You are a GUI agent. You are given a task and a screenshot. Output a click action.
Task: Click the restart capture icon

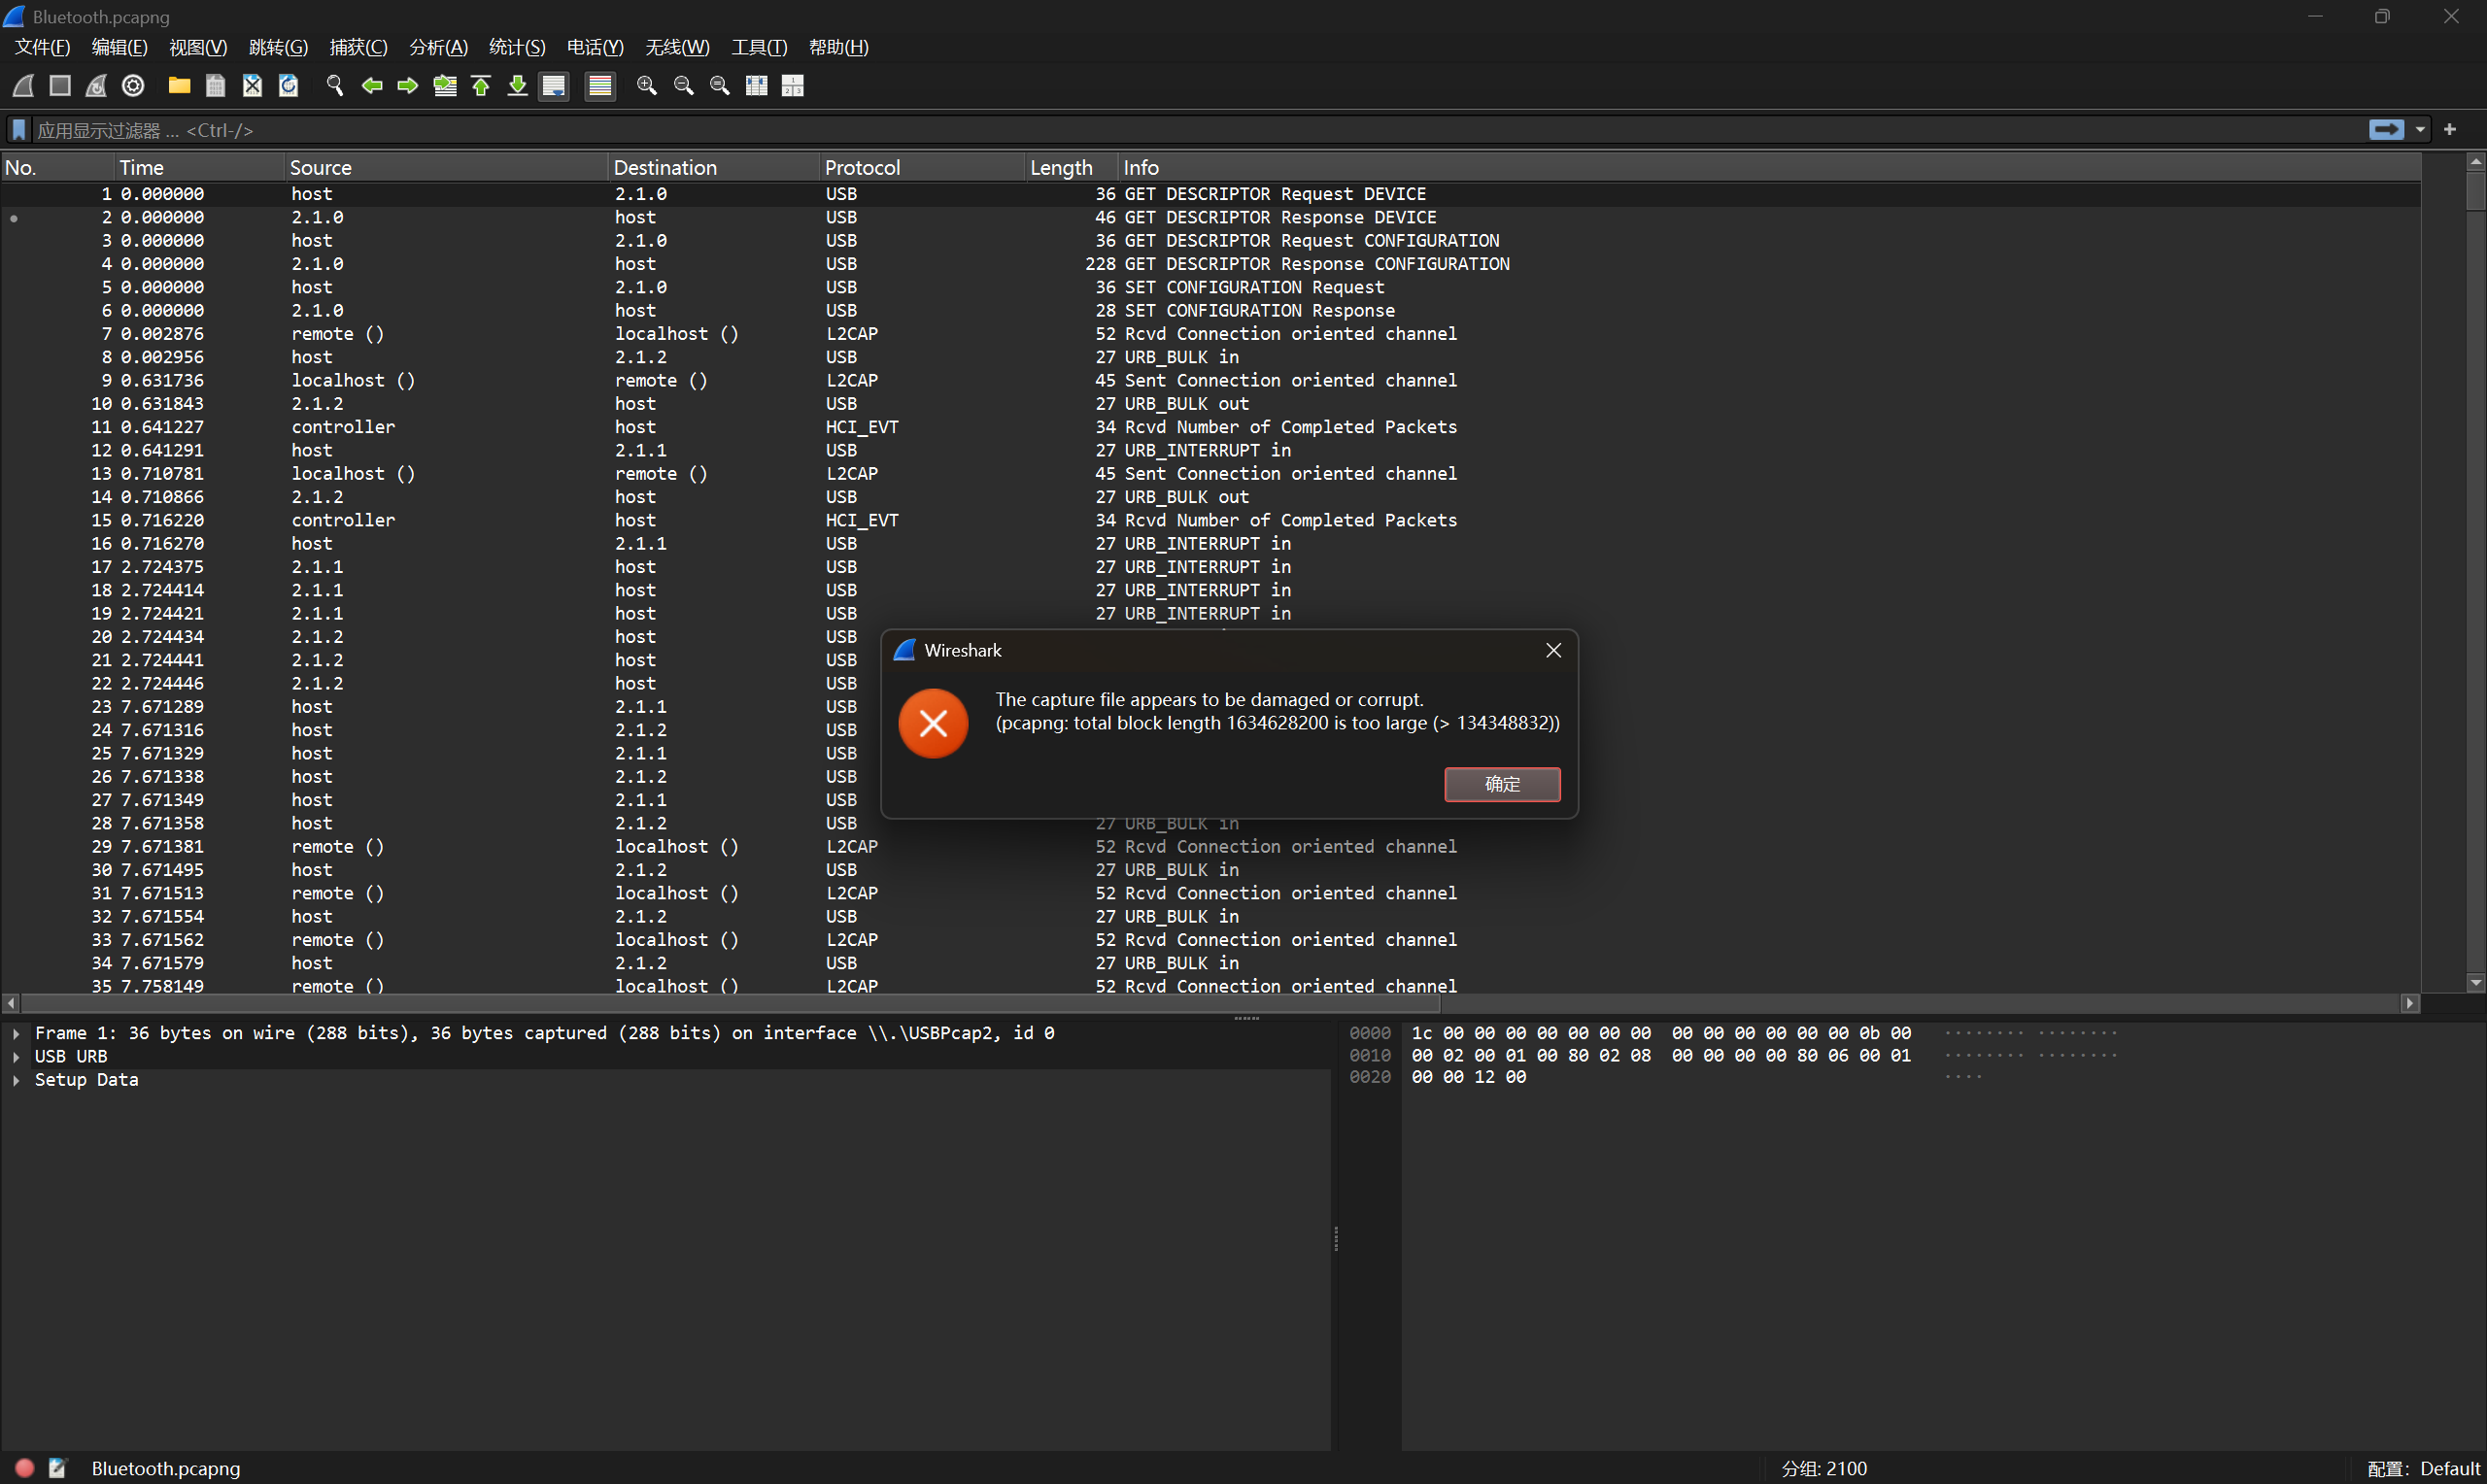[x=96, y=86]
